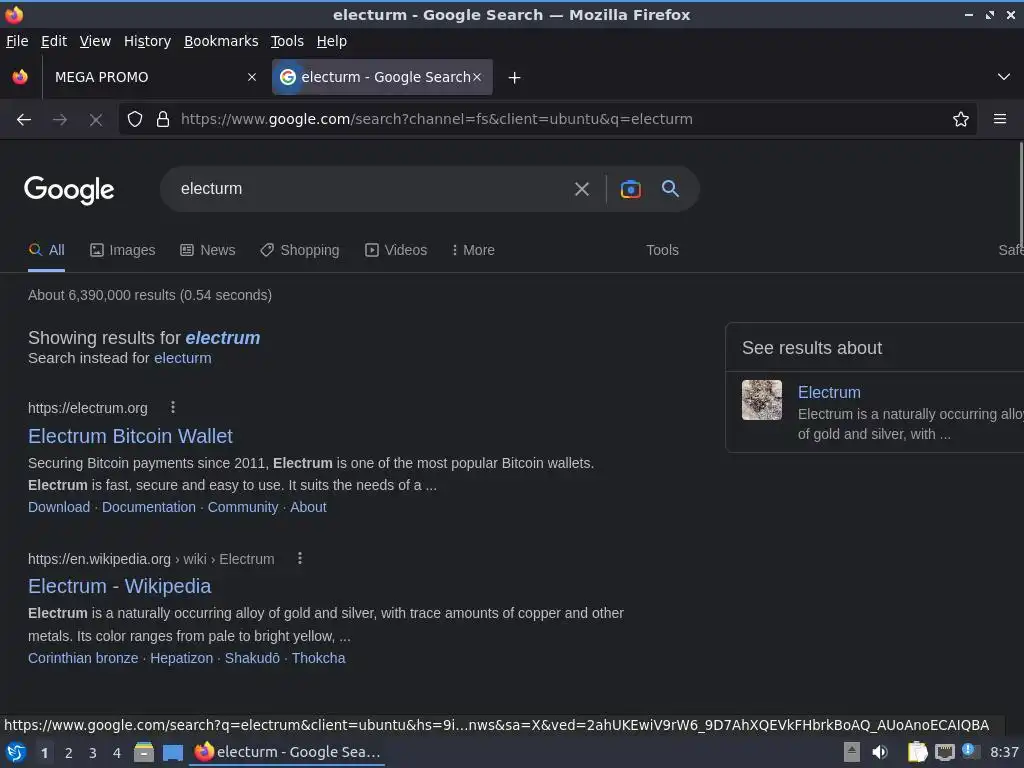Click the network monitor tray icon
The height and width of the screenshot is (768, 1024).
(x=944, y=752)
